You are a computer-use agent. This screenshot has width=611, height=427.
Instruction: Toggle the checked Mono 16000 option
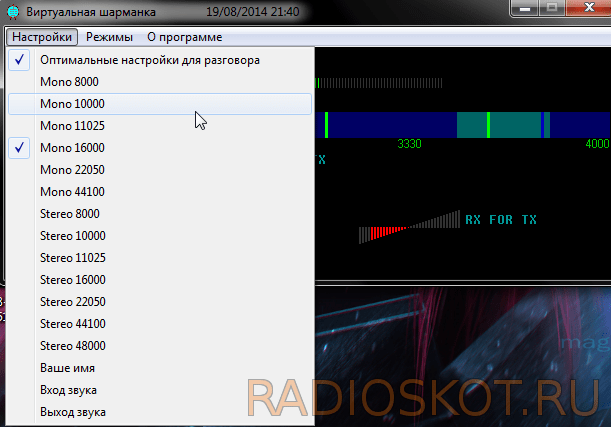[x=160, y=148]
